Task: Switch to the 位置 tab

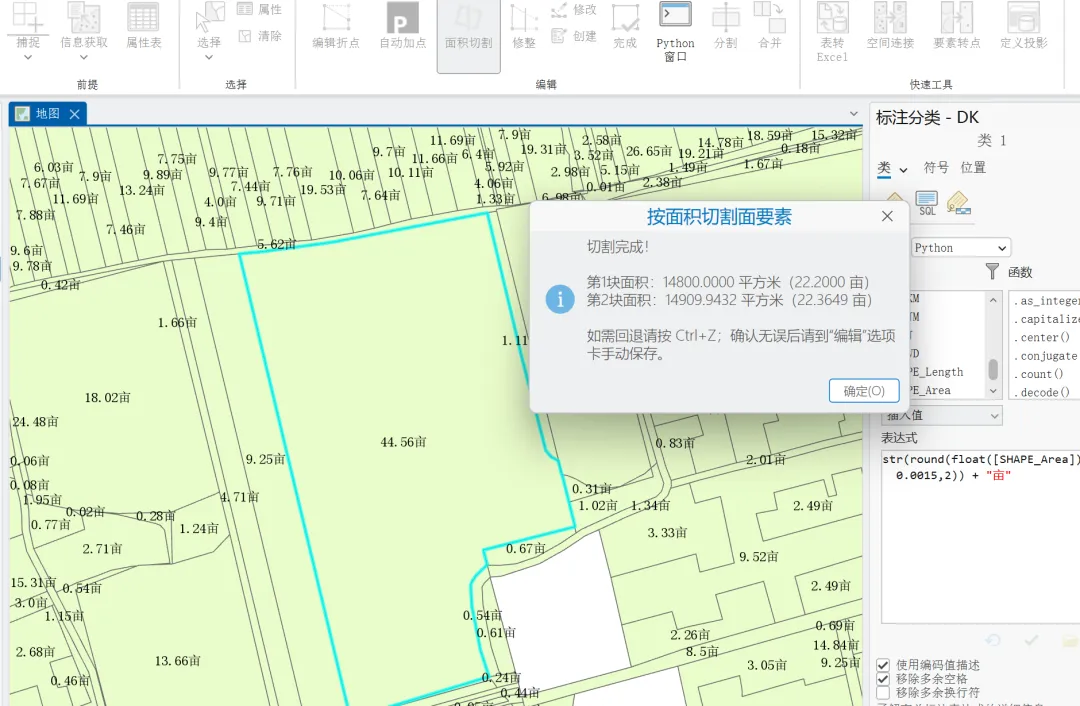Action: tap(973, 167)
